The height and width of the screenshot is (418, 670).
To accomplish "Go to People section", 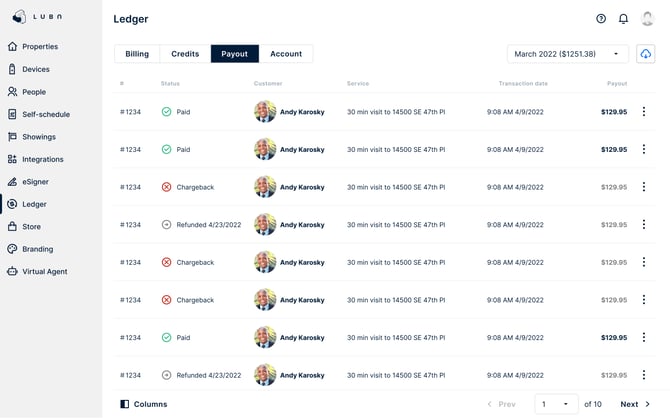I will (27, 91).
